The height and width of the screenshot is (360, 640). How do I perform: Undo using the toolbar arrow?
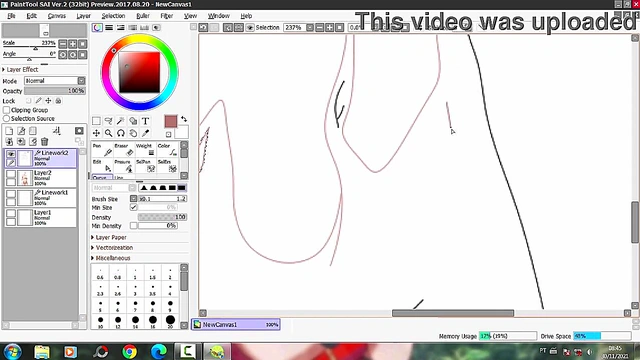203,27
